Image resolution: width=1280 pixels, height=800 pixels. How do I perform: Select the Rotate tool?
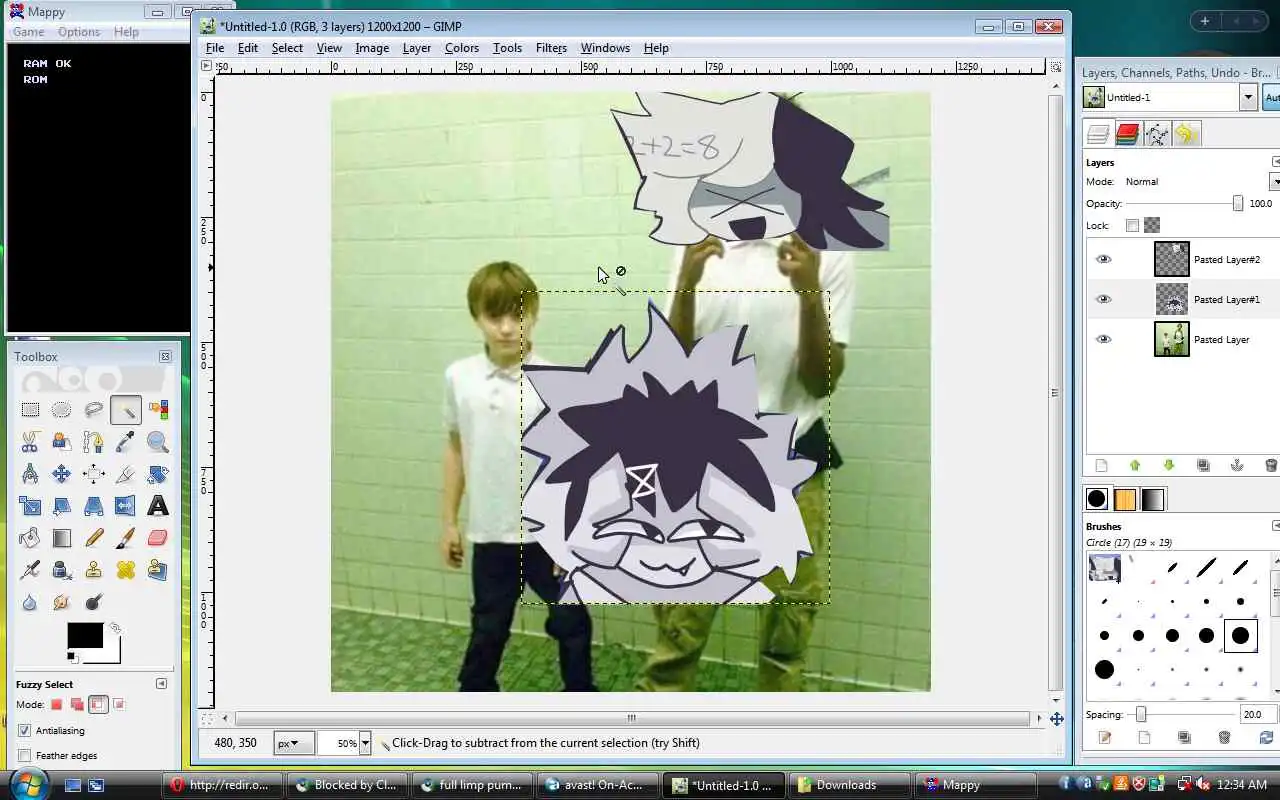point(158,474)
